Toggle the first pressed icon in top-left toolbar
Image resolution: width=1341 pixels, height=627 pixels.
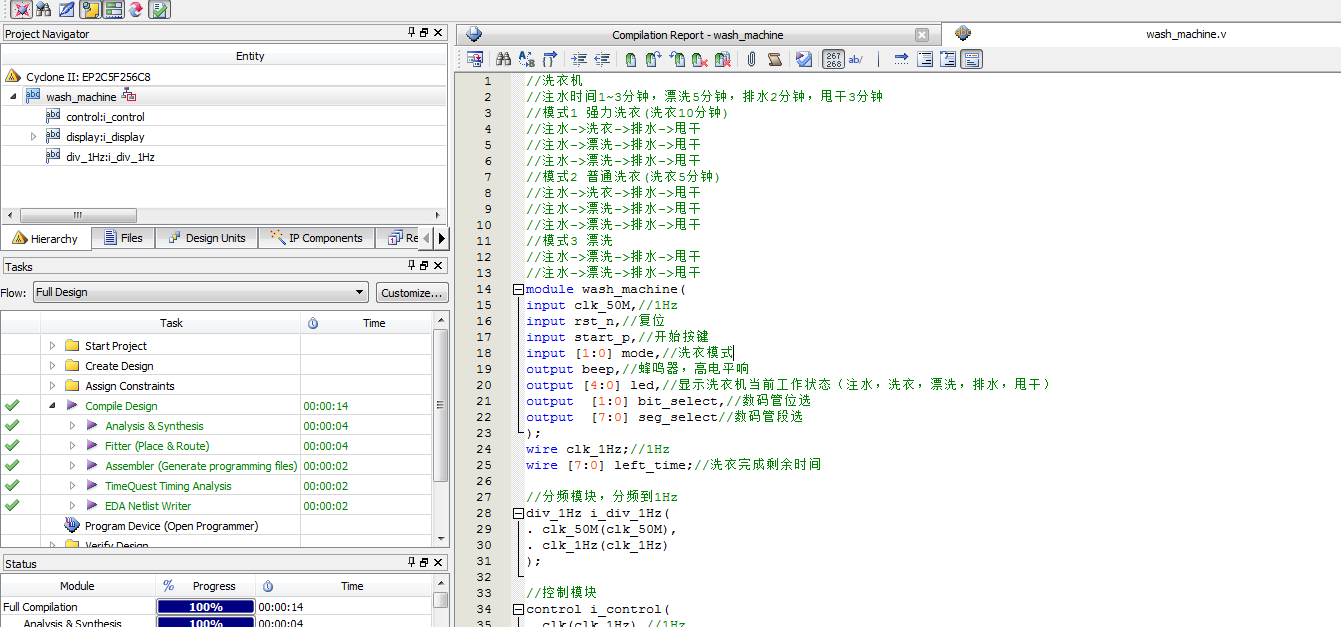[x=21, y=10]
